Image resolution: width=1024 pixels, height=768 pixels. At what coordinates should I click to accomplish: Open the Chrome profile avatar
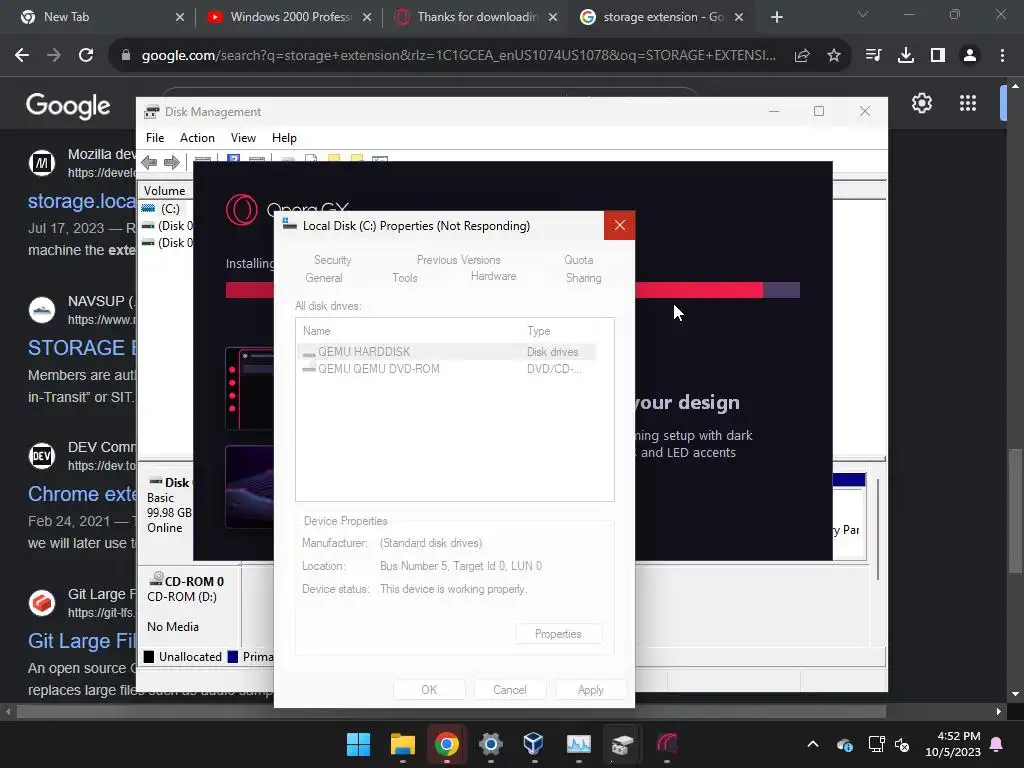point(970,56)
